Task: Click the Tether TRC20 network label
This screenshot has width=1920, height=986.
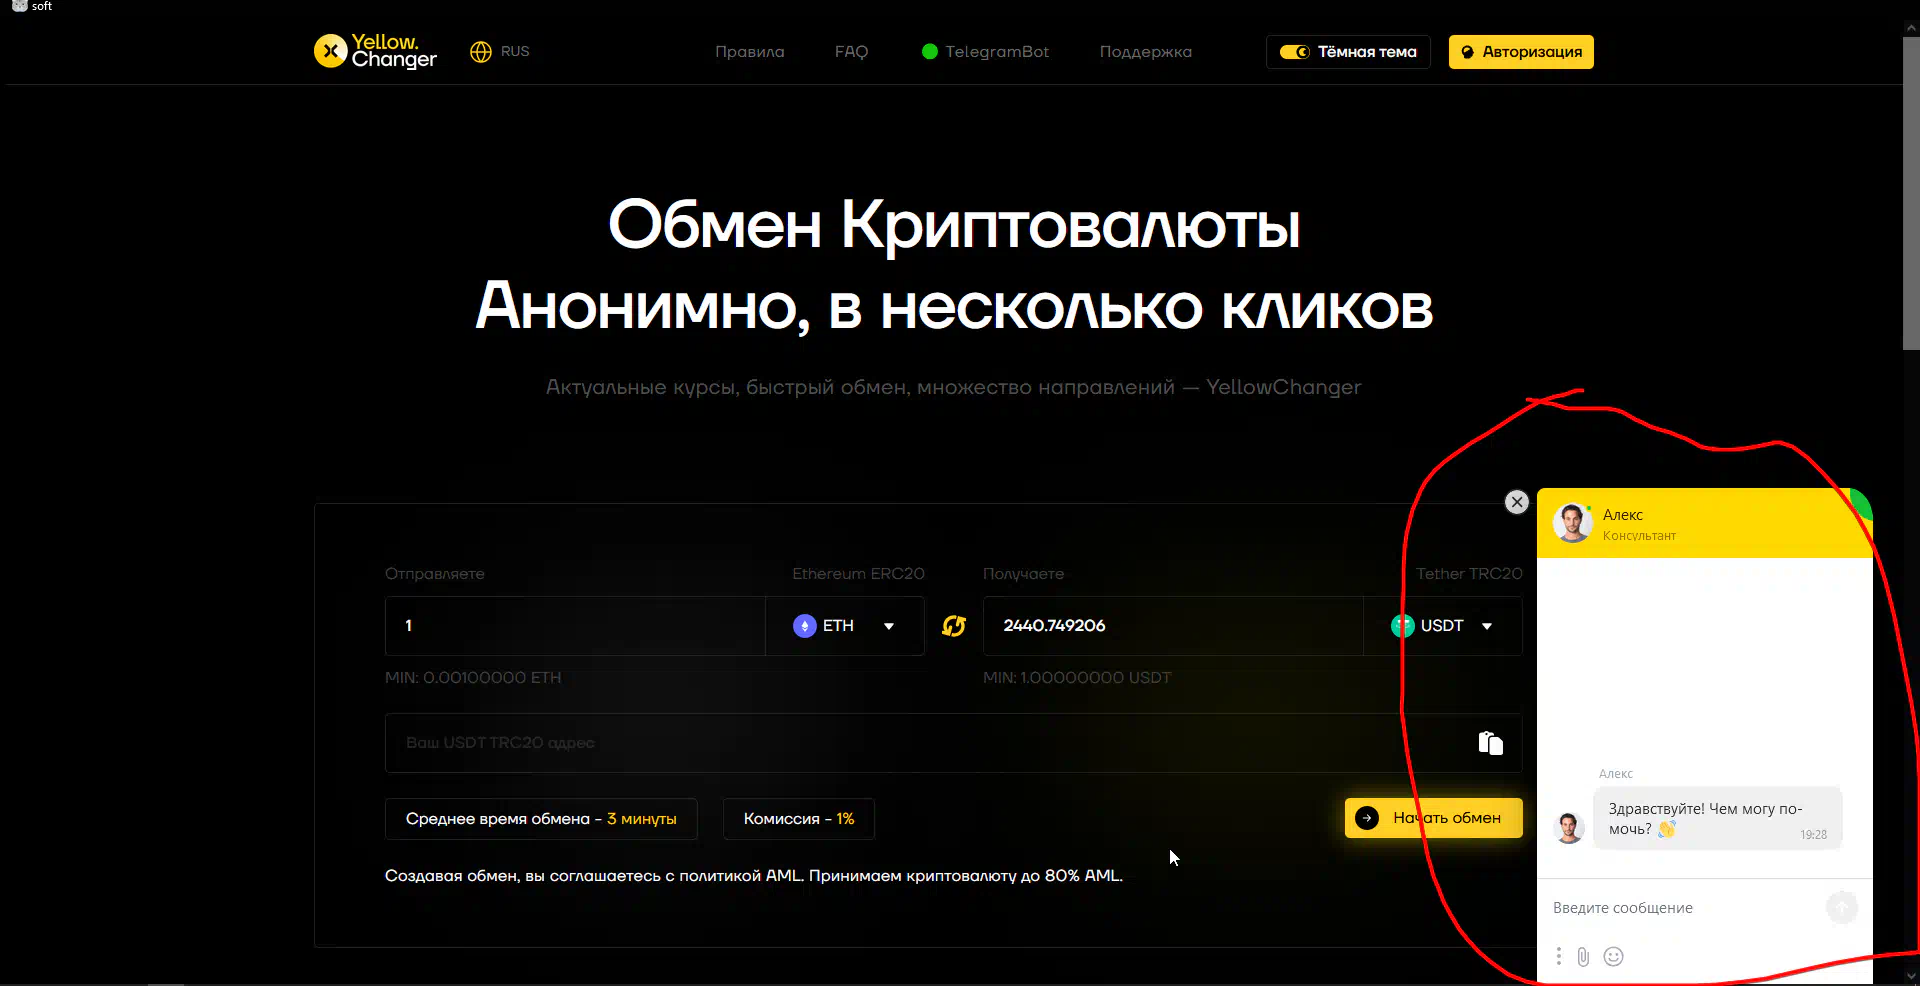Action: (1469, 574)
